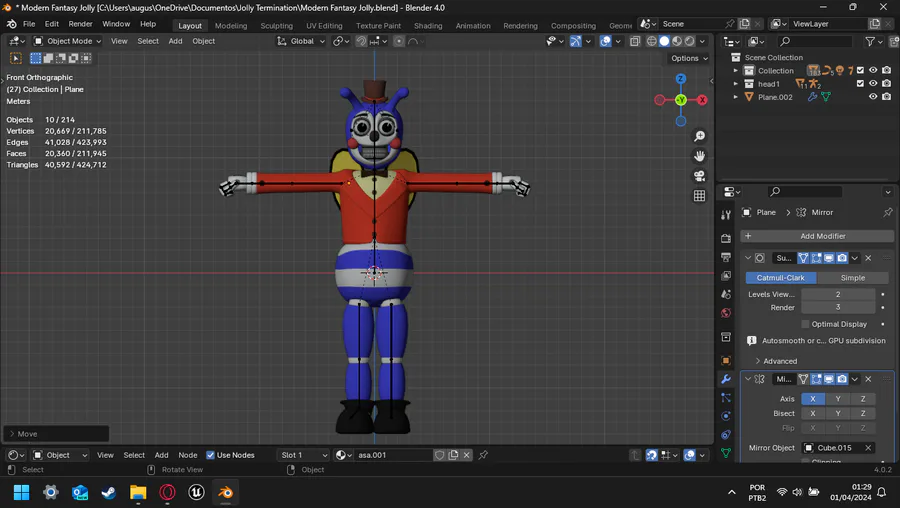Click the viewport zoom magnifier icon
The width and height of the screenshot is (900, 508).
click(700, 136)
